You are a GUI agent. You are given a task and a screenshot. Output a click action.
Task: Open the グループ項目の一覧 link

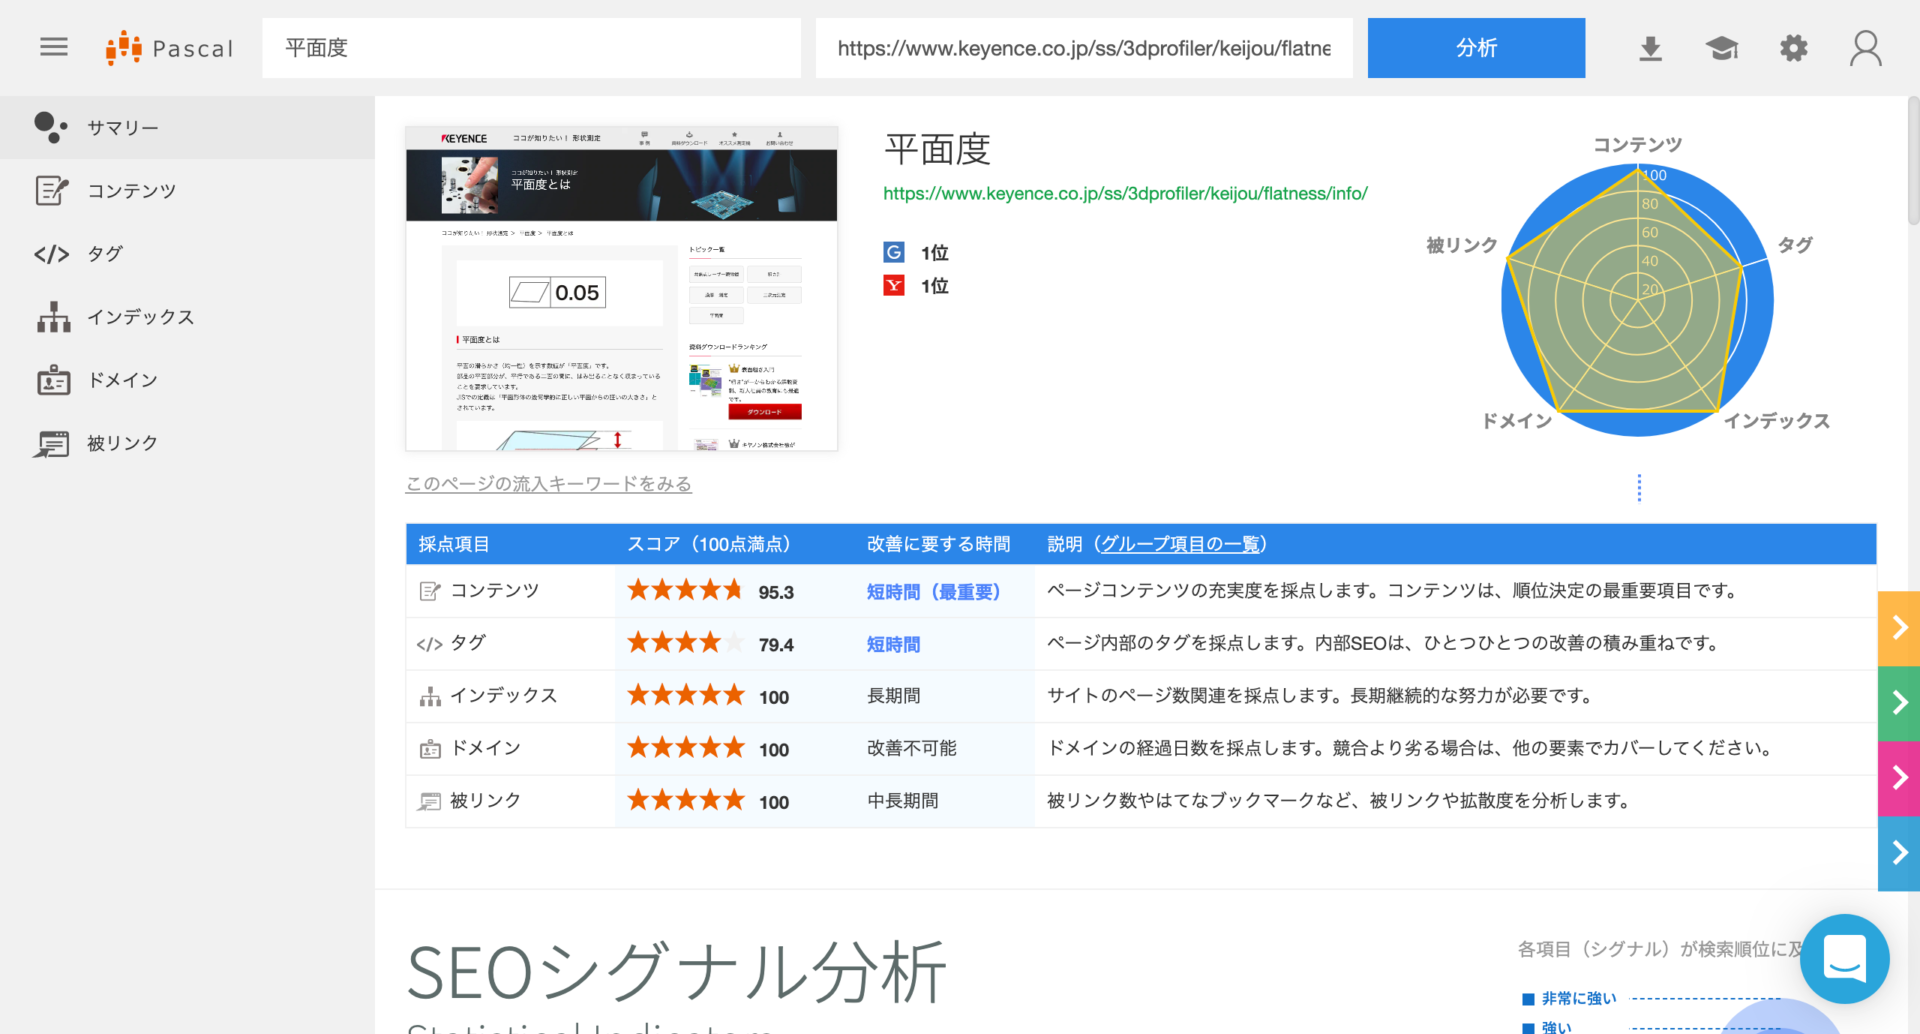[1180, 544]
